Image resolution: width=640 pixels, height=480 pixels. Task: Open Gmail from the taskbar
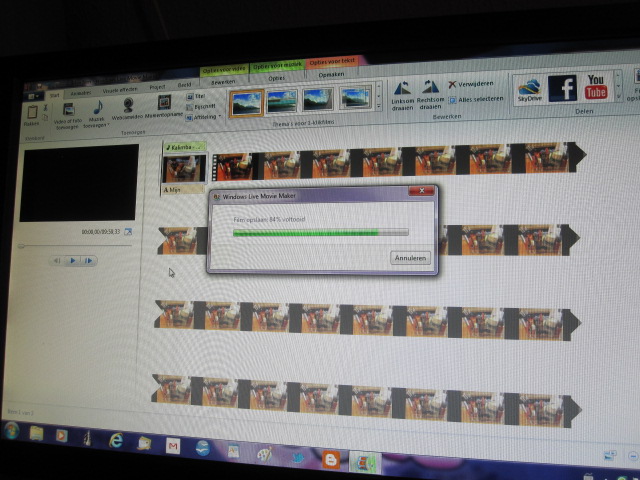(x=173, y=446)
